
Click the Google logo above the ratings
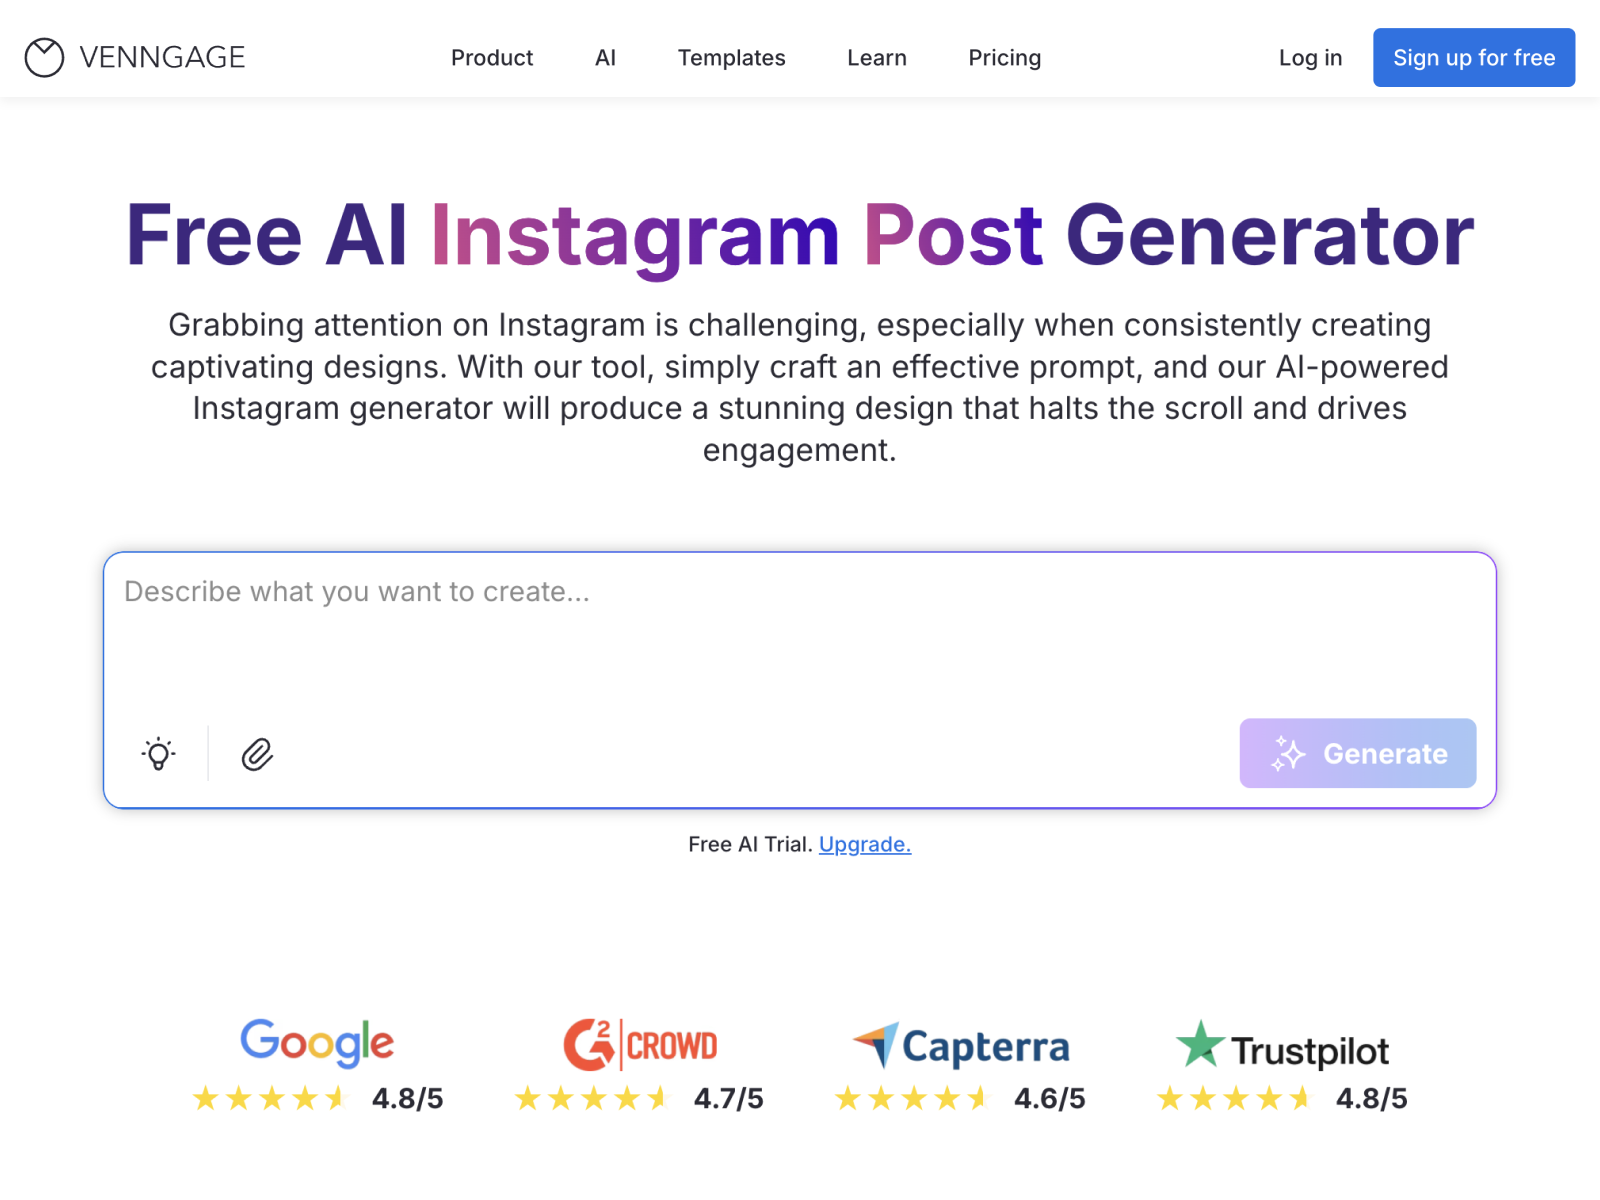(x=316, y=1043)
